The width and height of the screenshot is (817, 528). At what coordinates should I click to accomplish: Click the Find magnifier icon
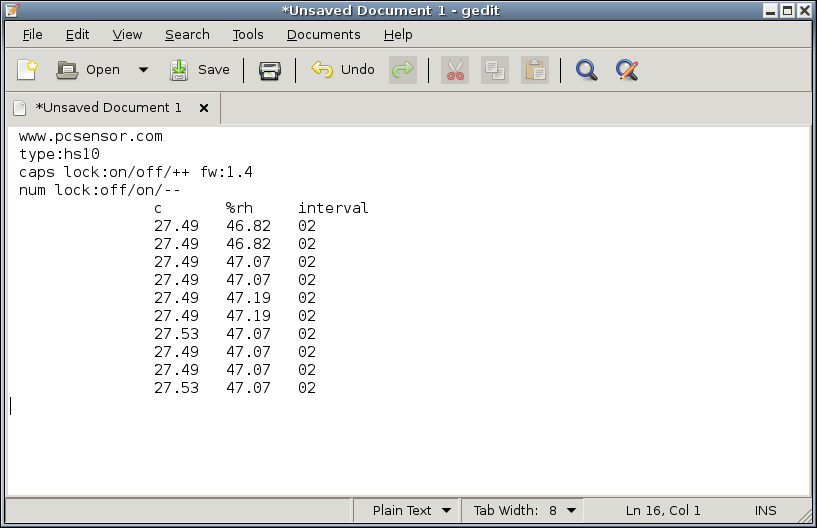click(587, 70)
